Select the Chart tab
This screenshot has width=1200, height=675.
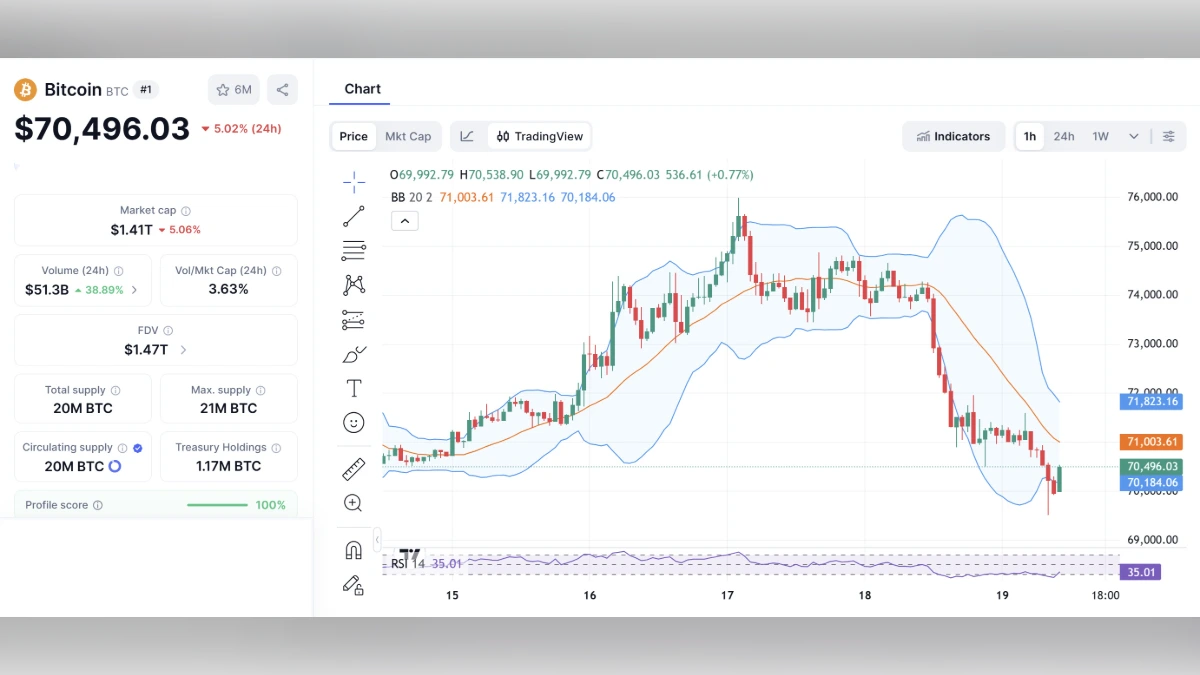point(362,89)
